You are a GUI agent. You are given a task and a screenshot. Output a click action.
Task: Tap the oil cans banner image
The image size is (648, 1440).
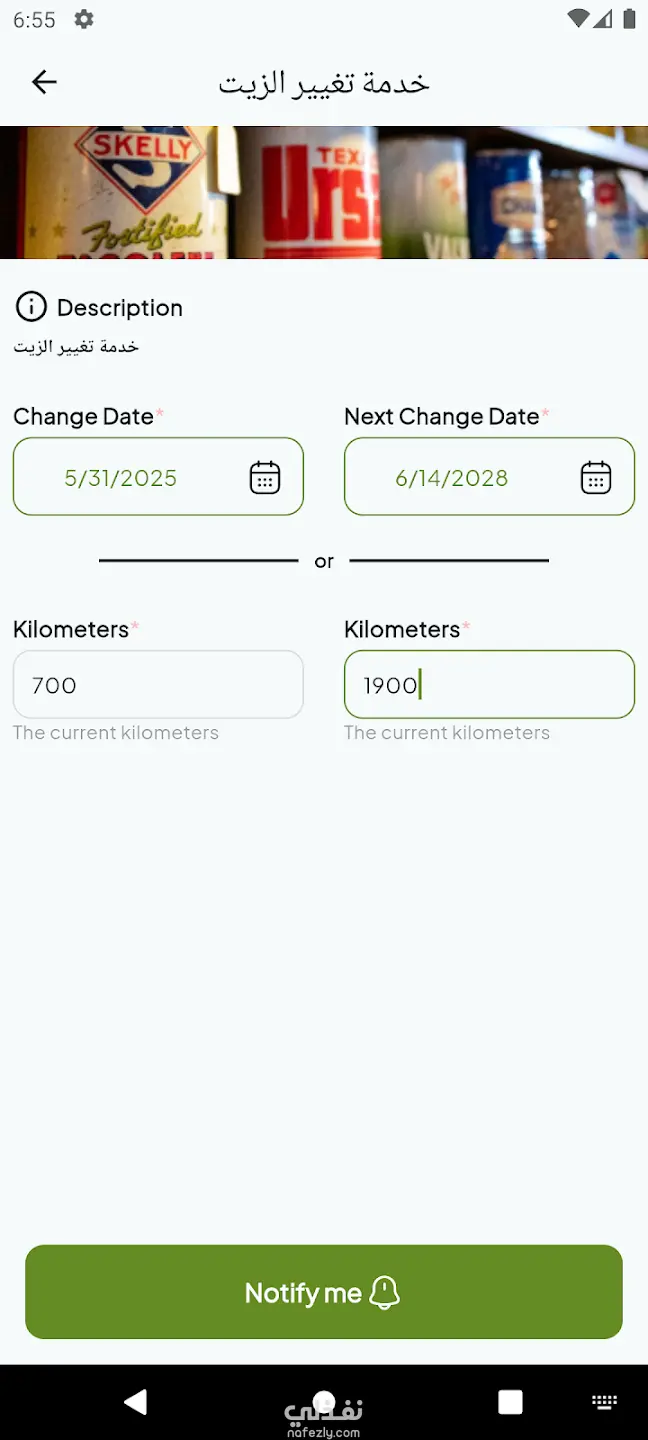[x=324, y=192]
